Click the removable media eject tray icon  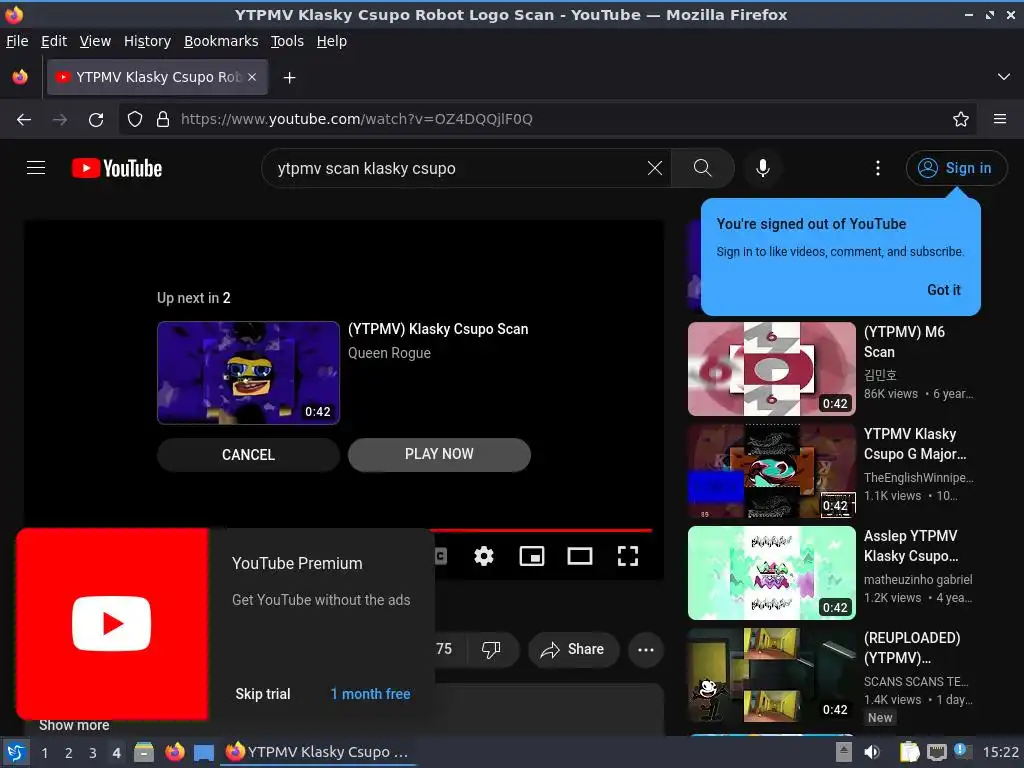coord(844,752)
